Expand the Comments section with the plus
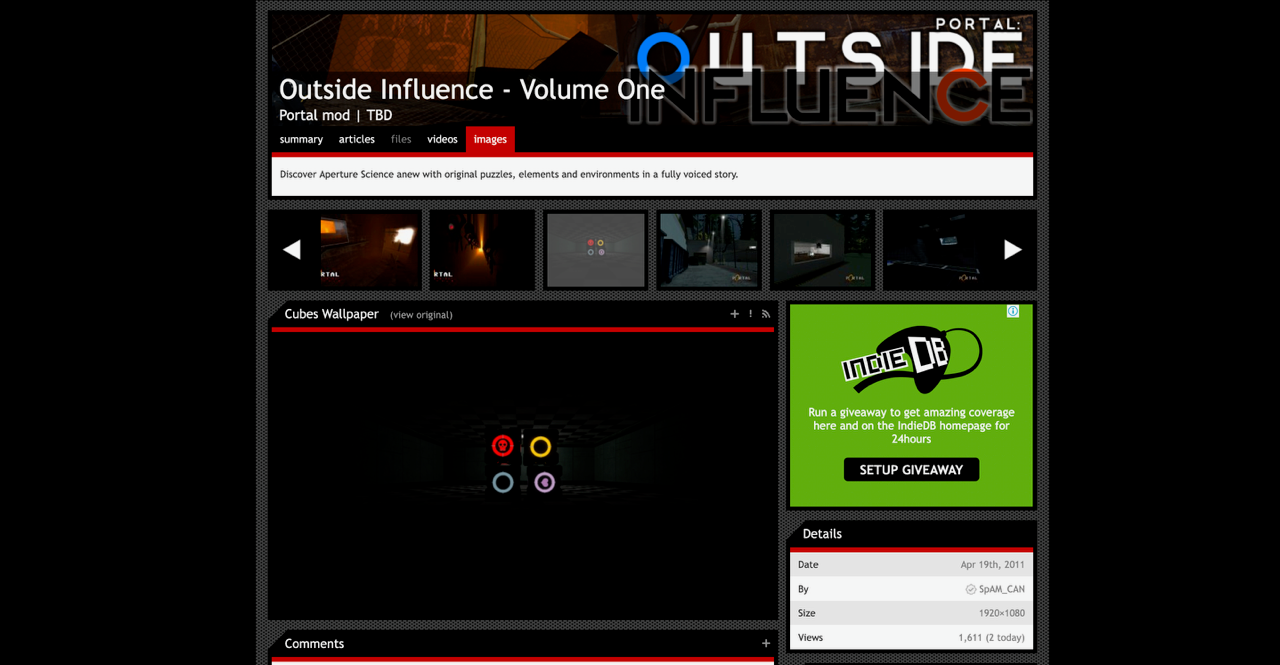 (x=765, y=643)
